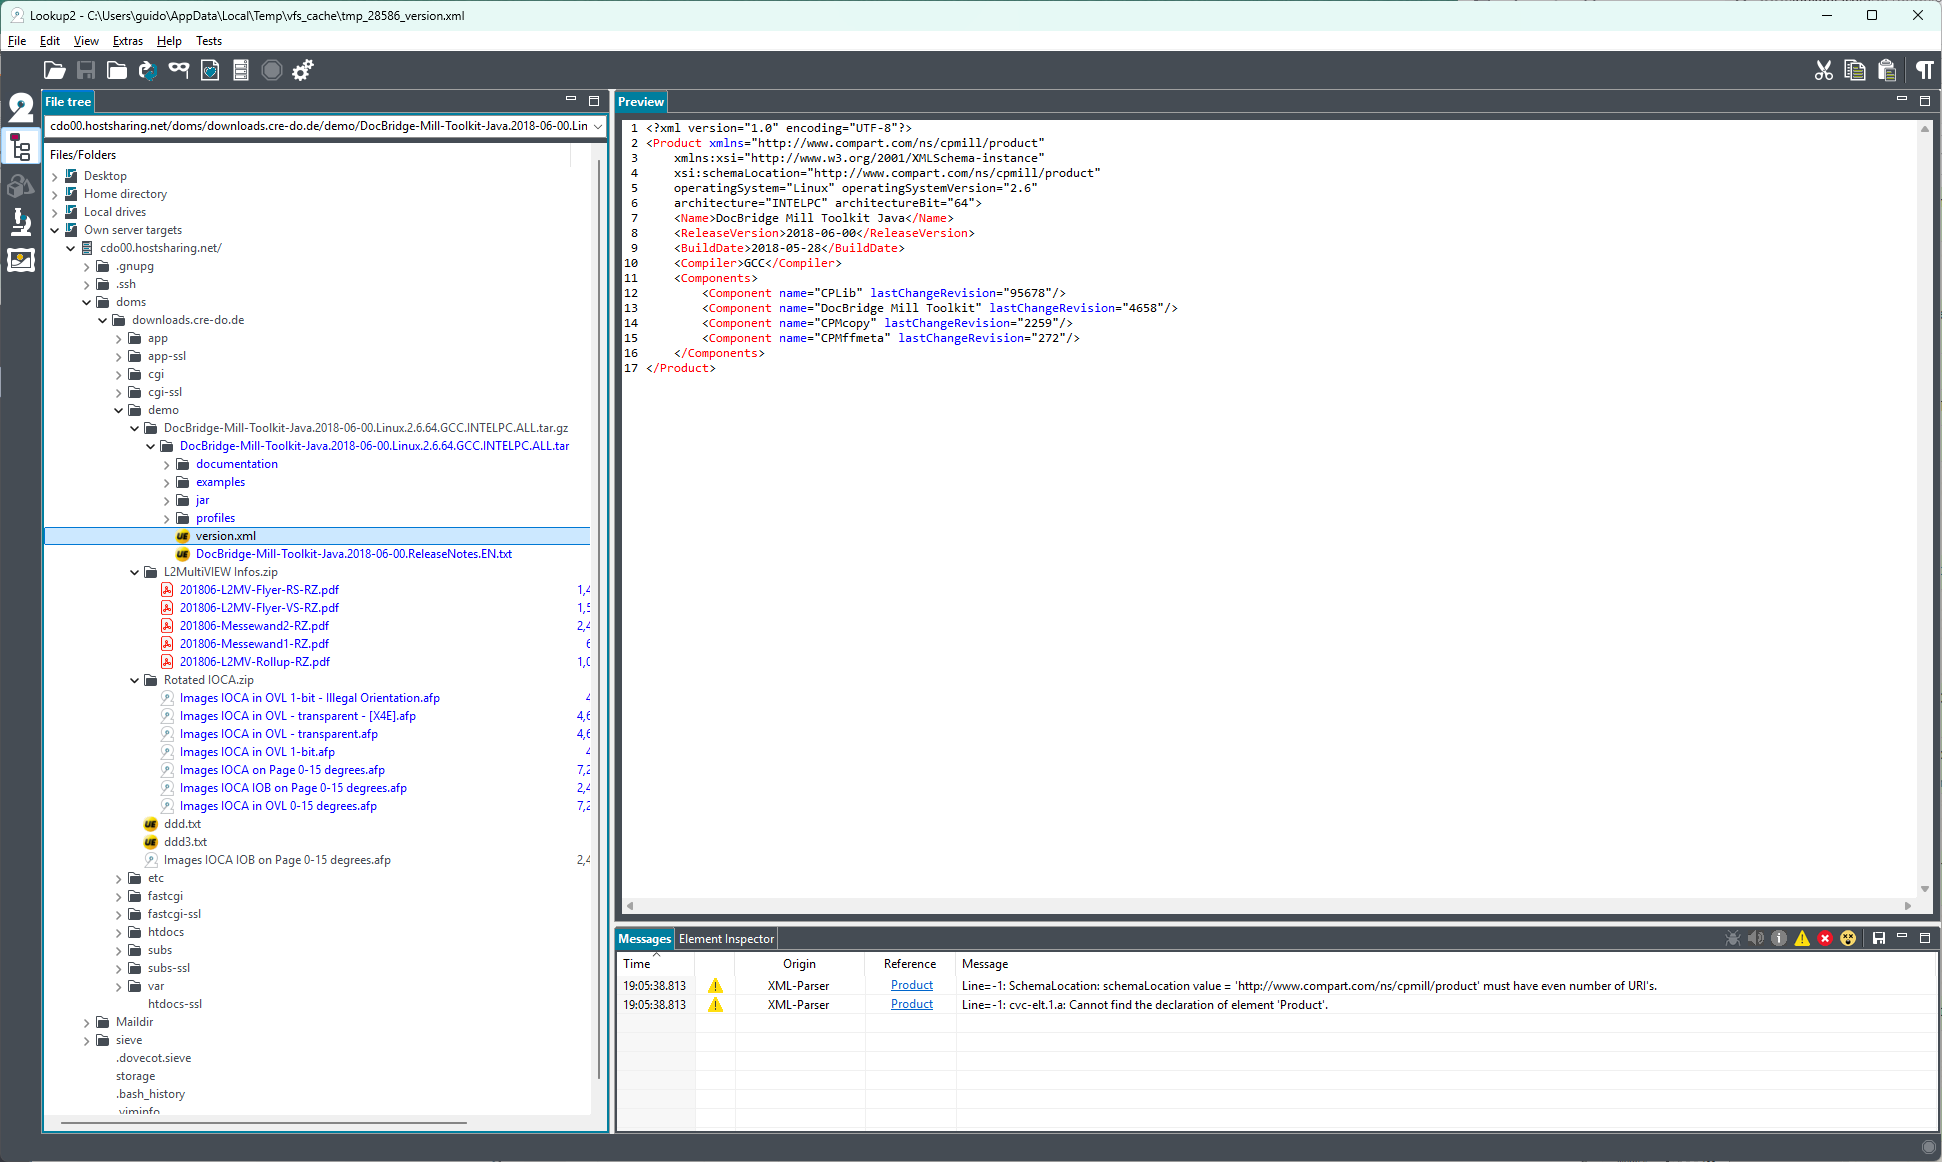Open the Extras menu
The height and width of the screenshot is (1162, 1942).
pos(127,41)
